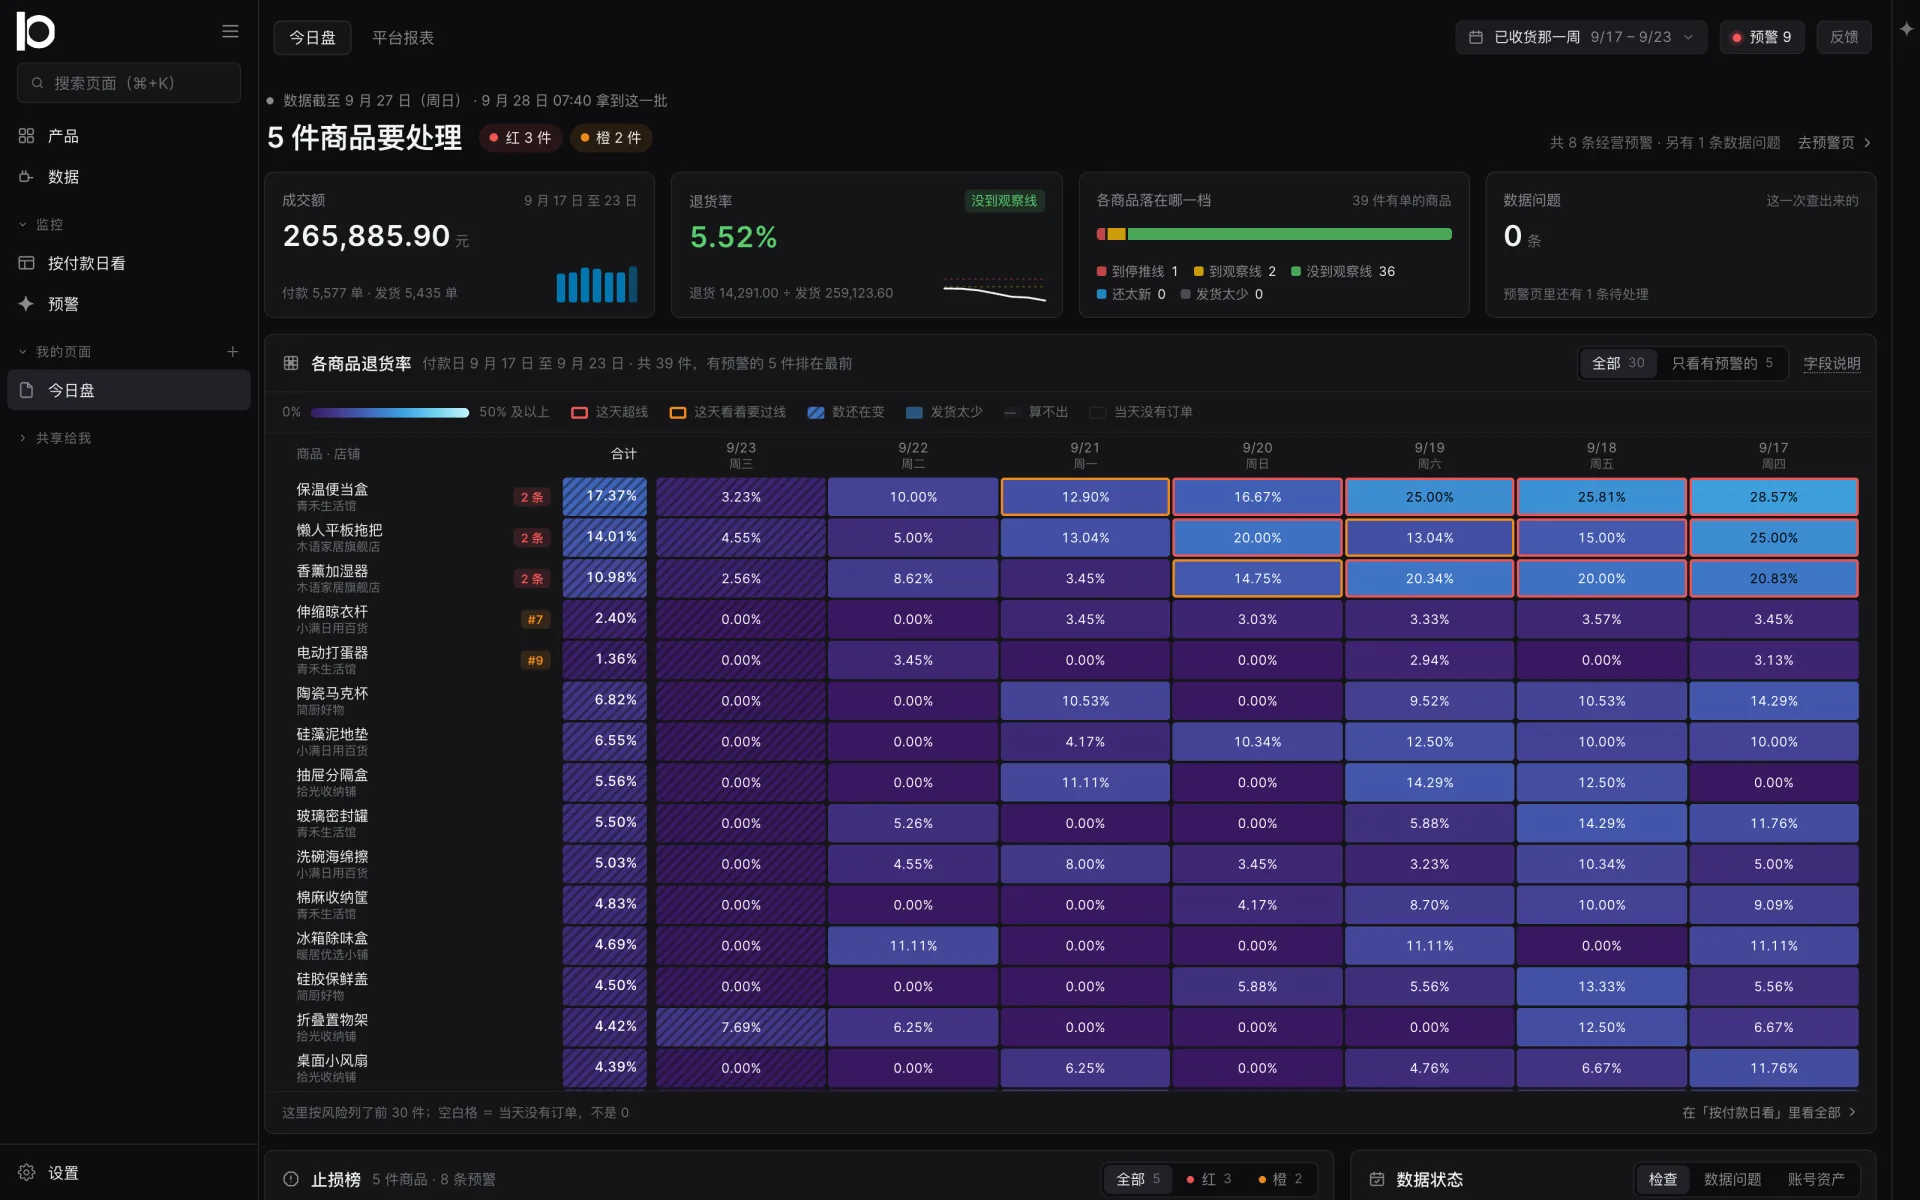Click the calendar icon in the date selector
Viewport: 1920px width, 1200px height.
pyautogui.click(x=1475, y=37)
